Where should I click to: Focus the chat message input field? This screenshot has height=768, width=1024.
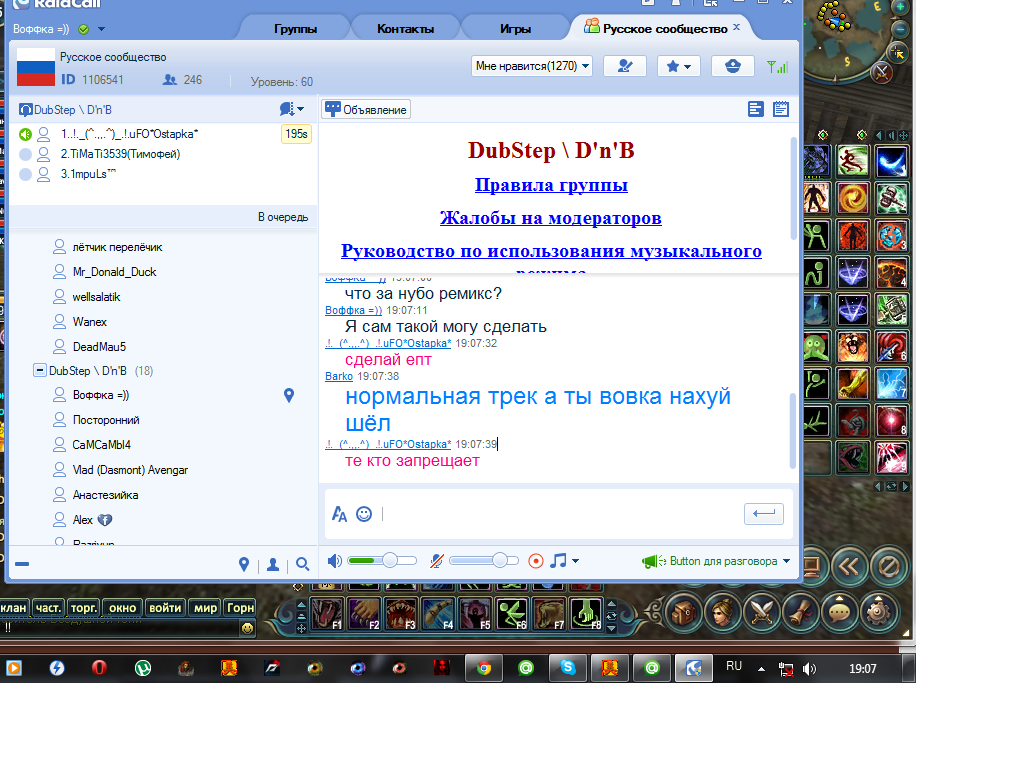point(558,514)
